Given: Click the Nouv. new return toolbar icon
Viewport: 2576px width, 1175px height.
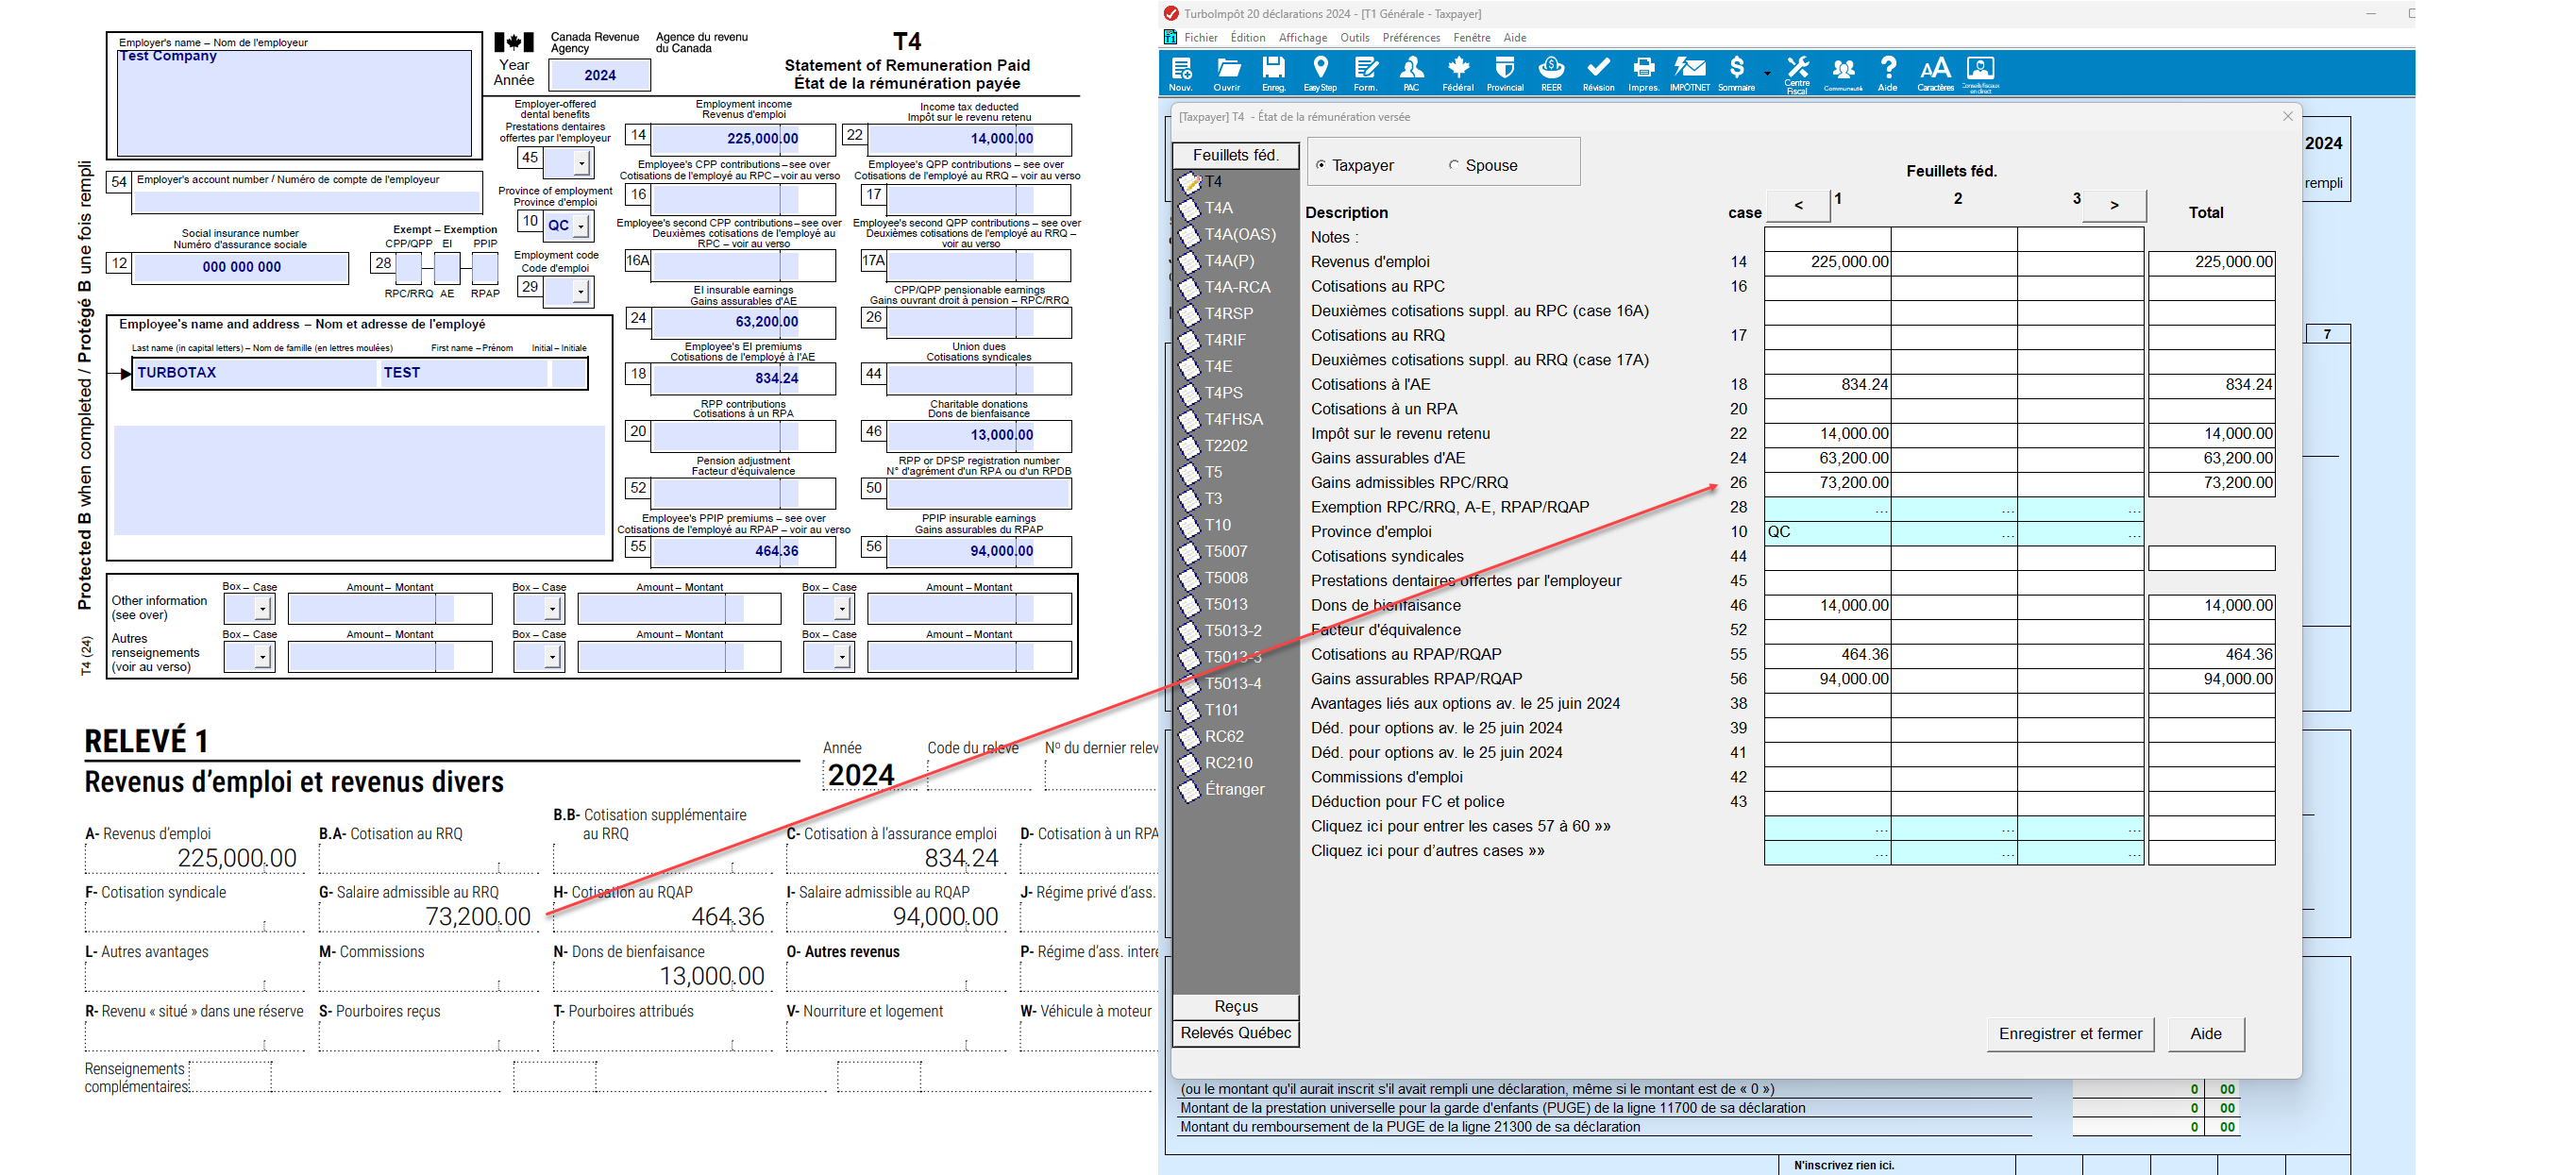Looking at the screenshot, I should [1181, 72].
